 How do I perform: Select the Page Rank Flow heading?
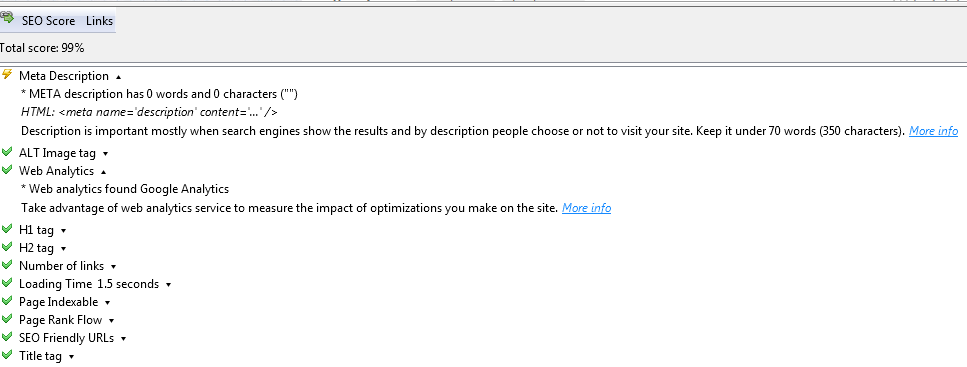click(60, 320)
